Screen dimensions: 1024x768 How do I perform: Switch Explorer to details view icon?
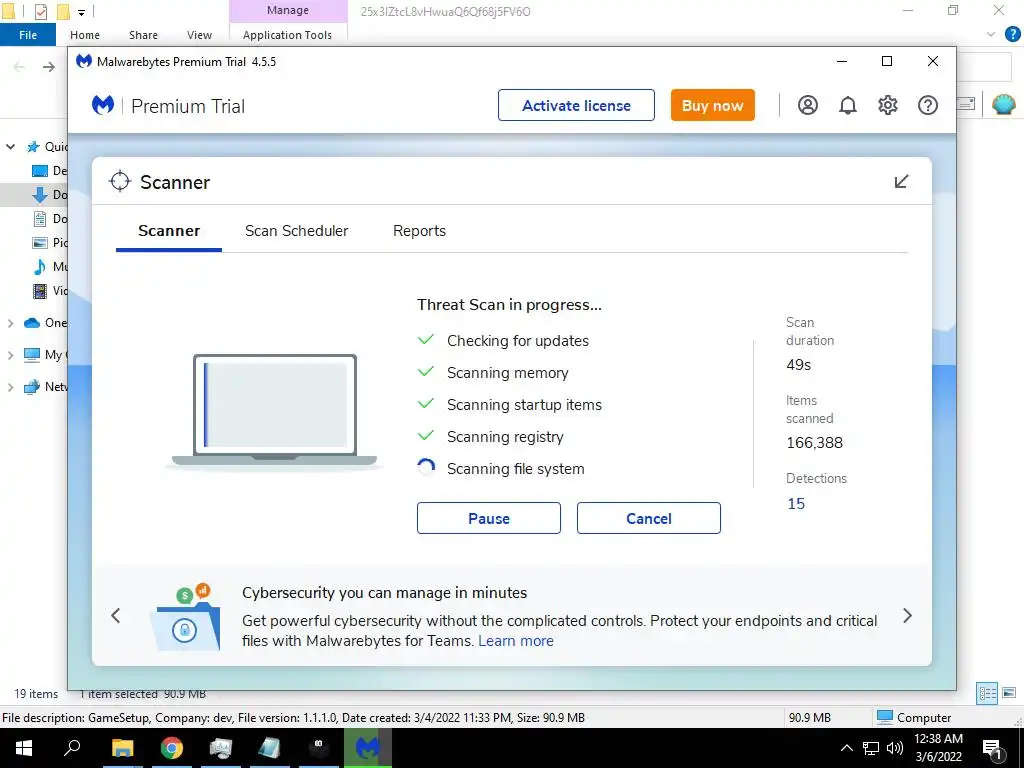(x=987, y=693)
